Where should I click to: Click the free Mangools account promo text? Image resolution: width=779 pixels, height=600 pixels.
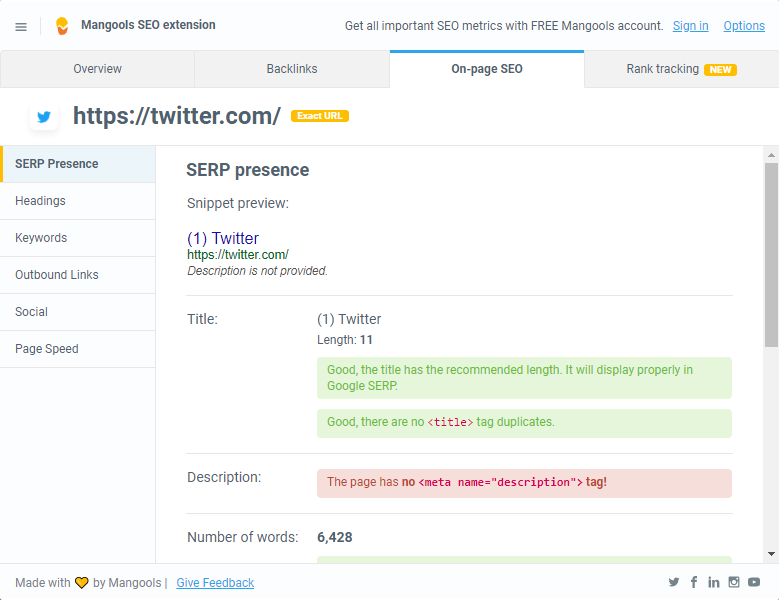coord(504,26)
